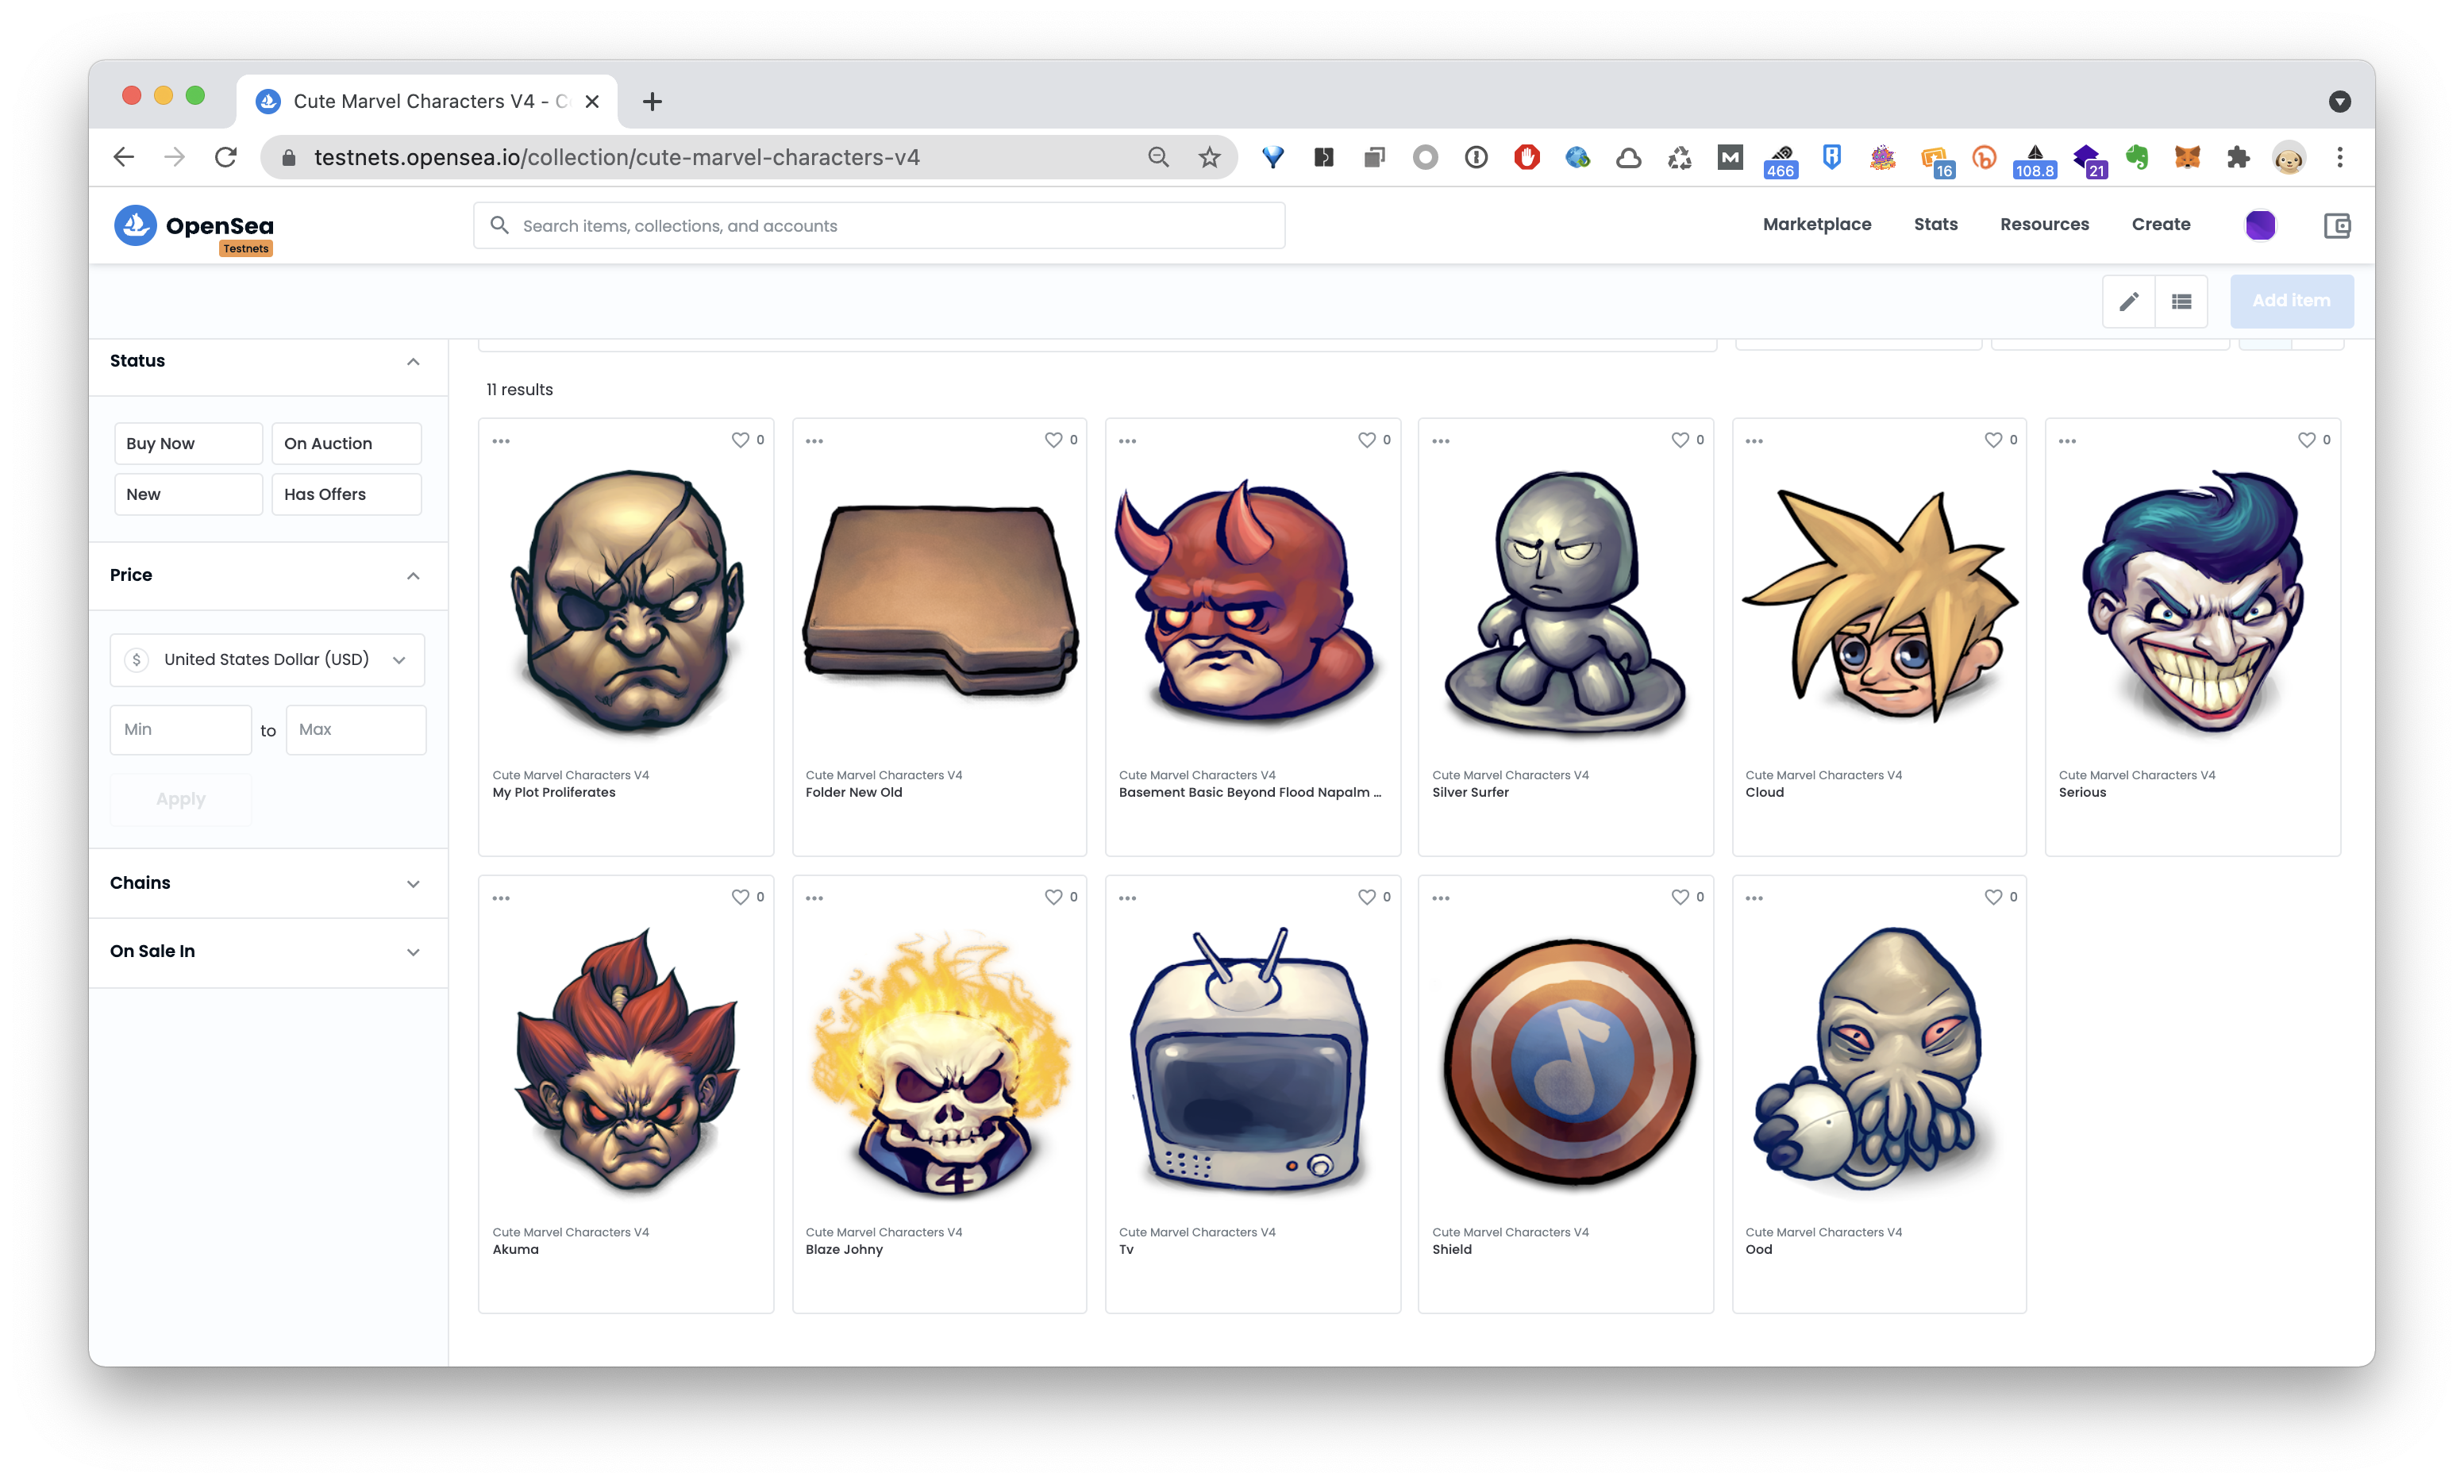Open the wallet panel icon top right
The image size is (2464, 1484).
click(2338, 225)
